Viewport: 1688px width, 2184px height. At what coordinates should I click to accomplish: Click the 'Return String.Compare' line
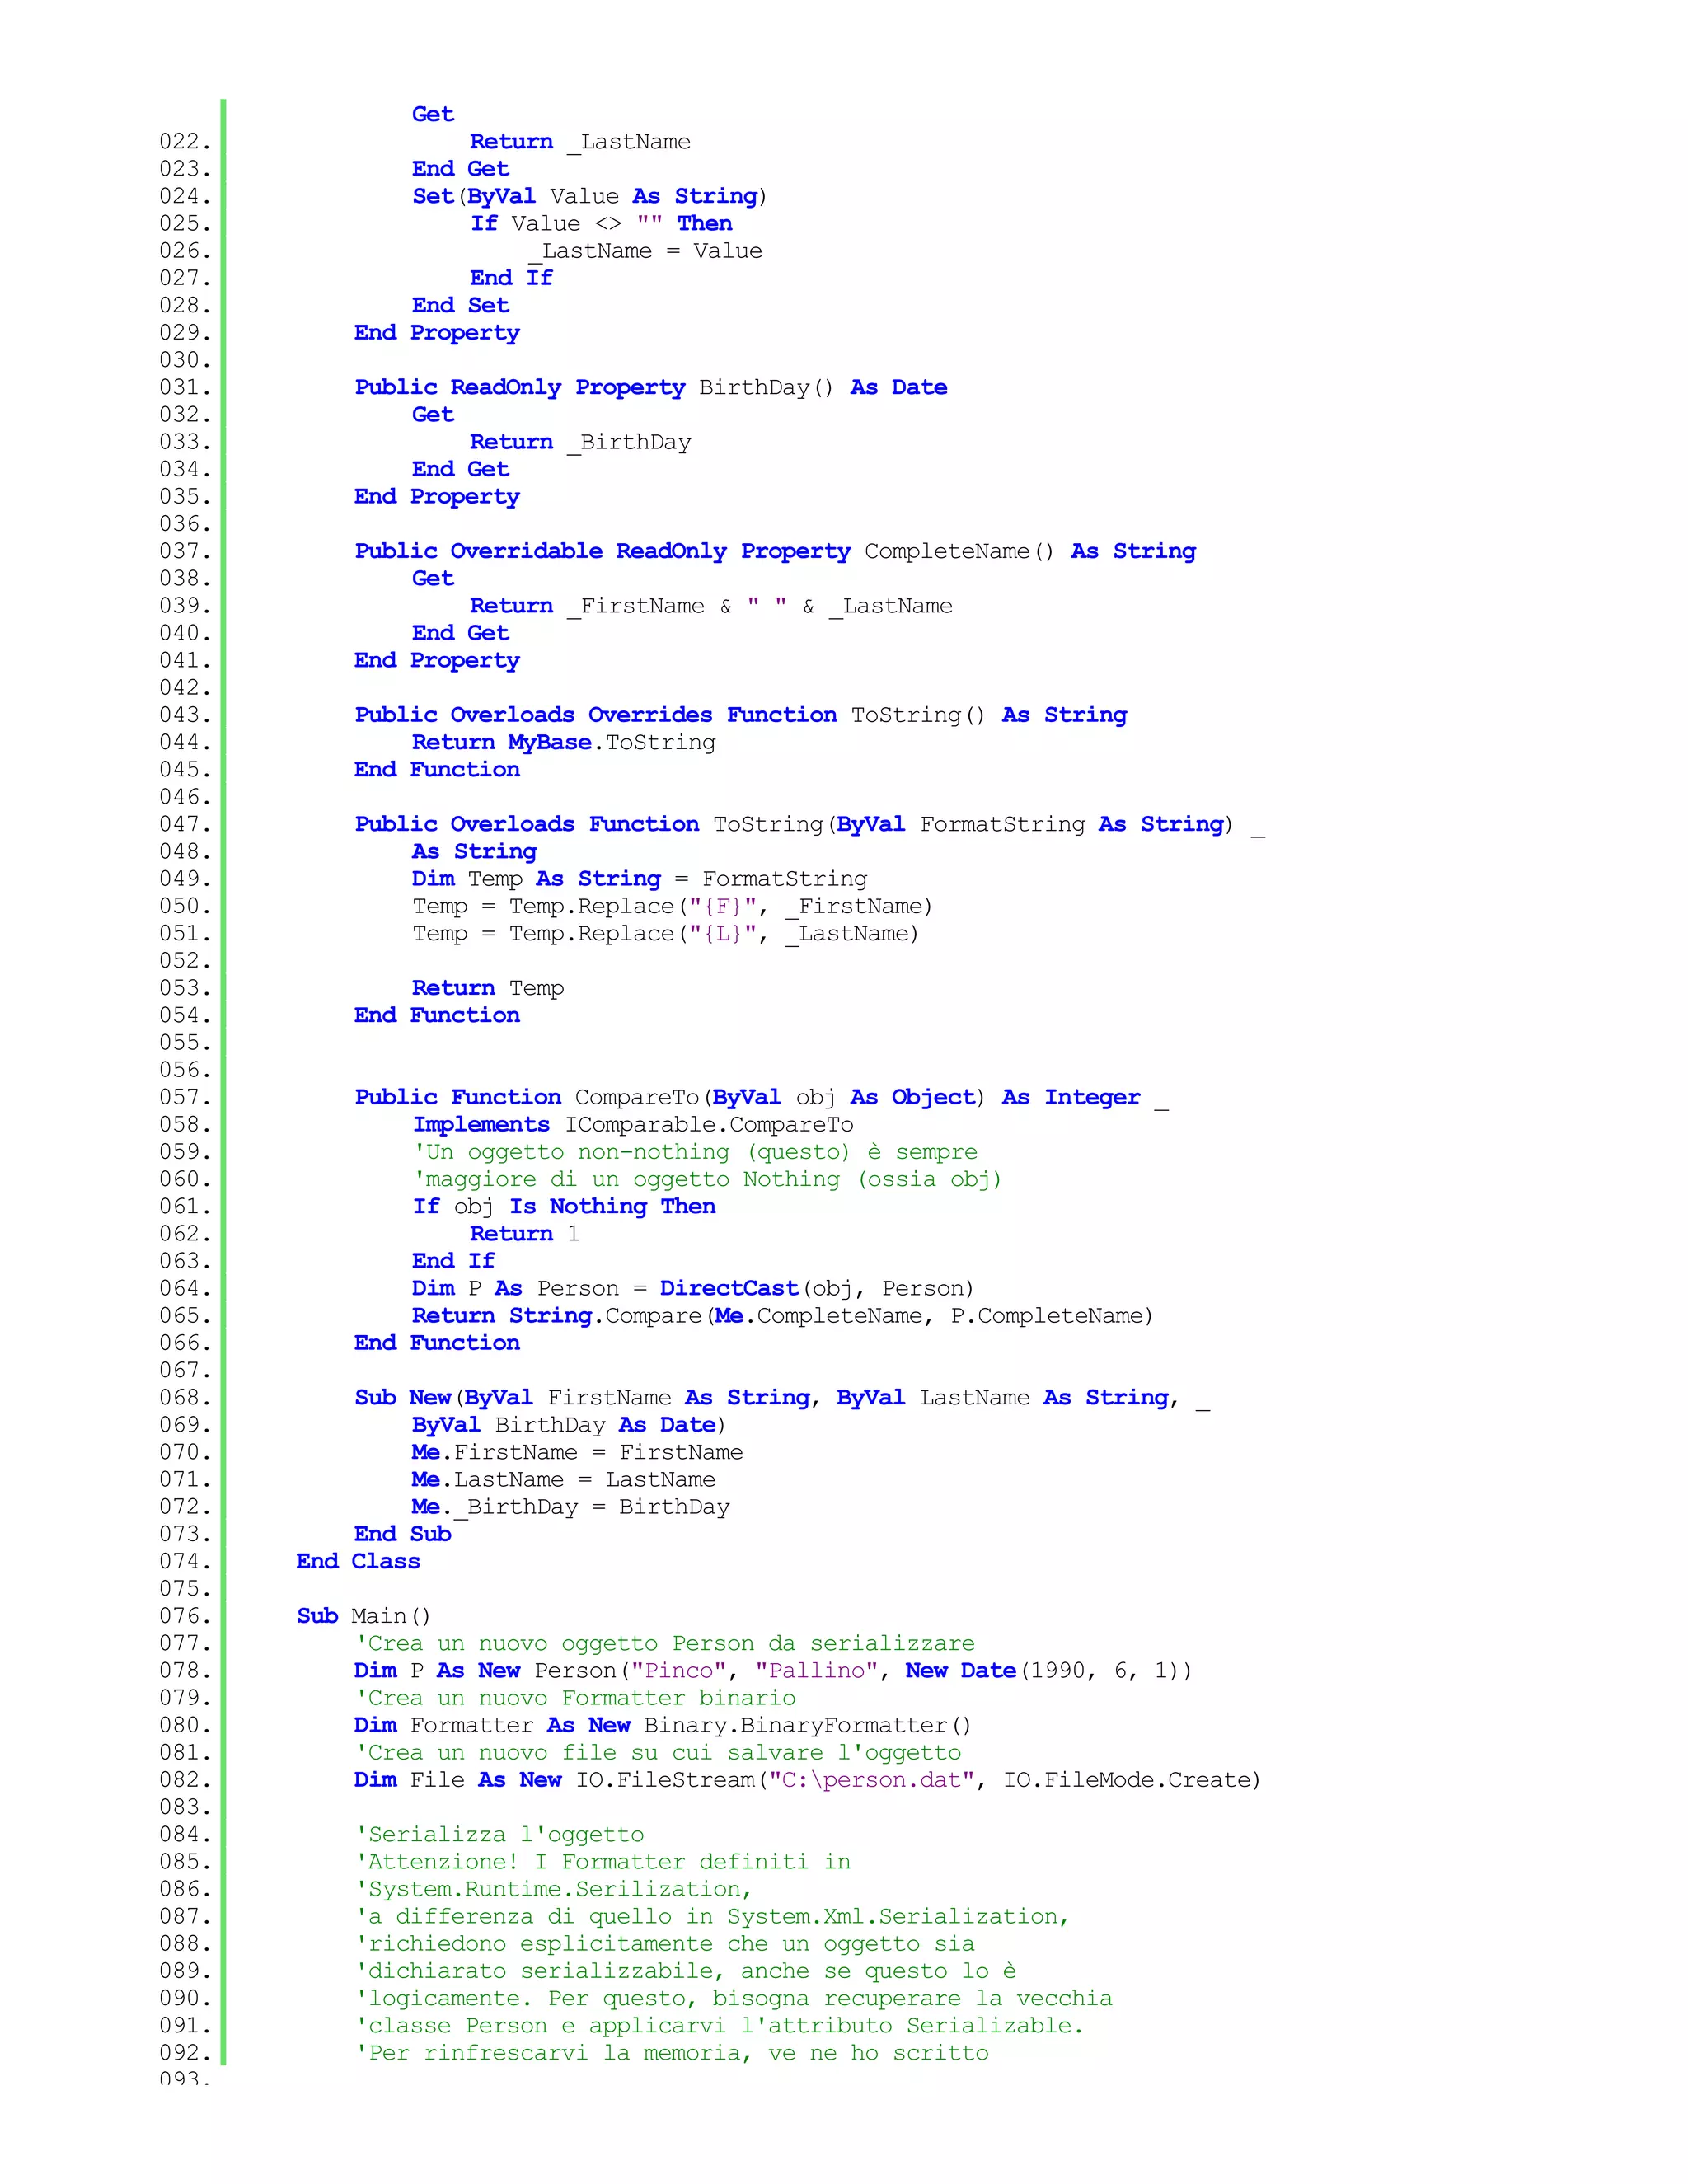783,1316
